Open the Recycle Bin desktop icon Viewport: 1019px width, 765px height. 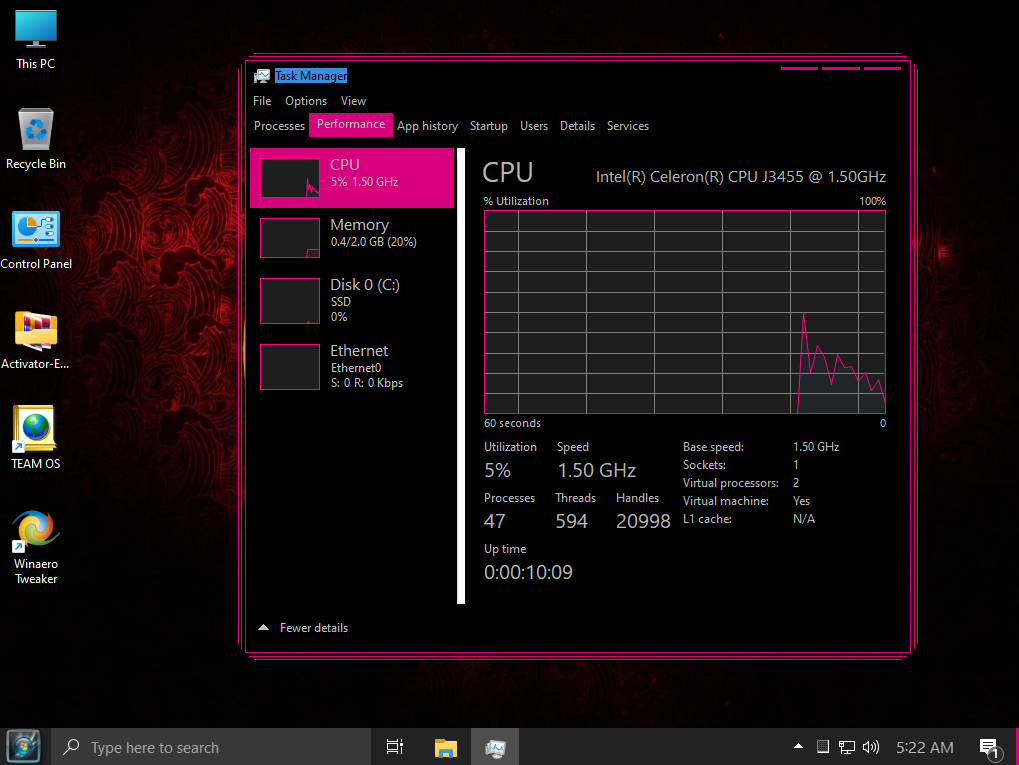pos(36,140)
